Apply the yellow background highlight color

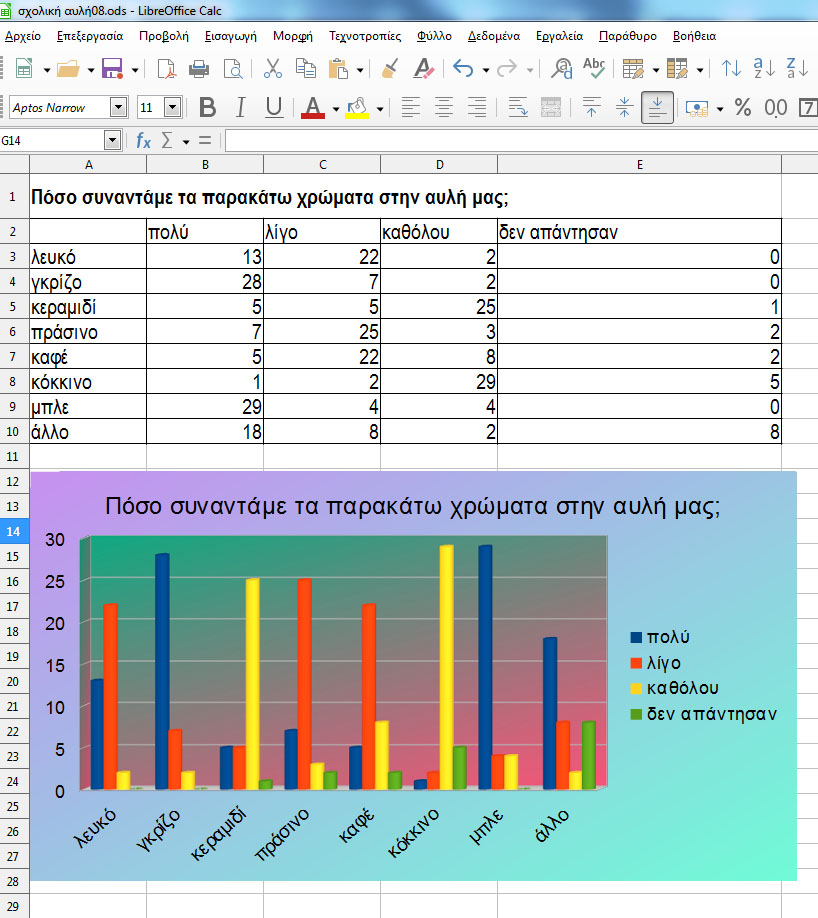(x=357, y=108)
